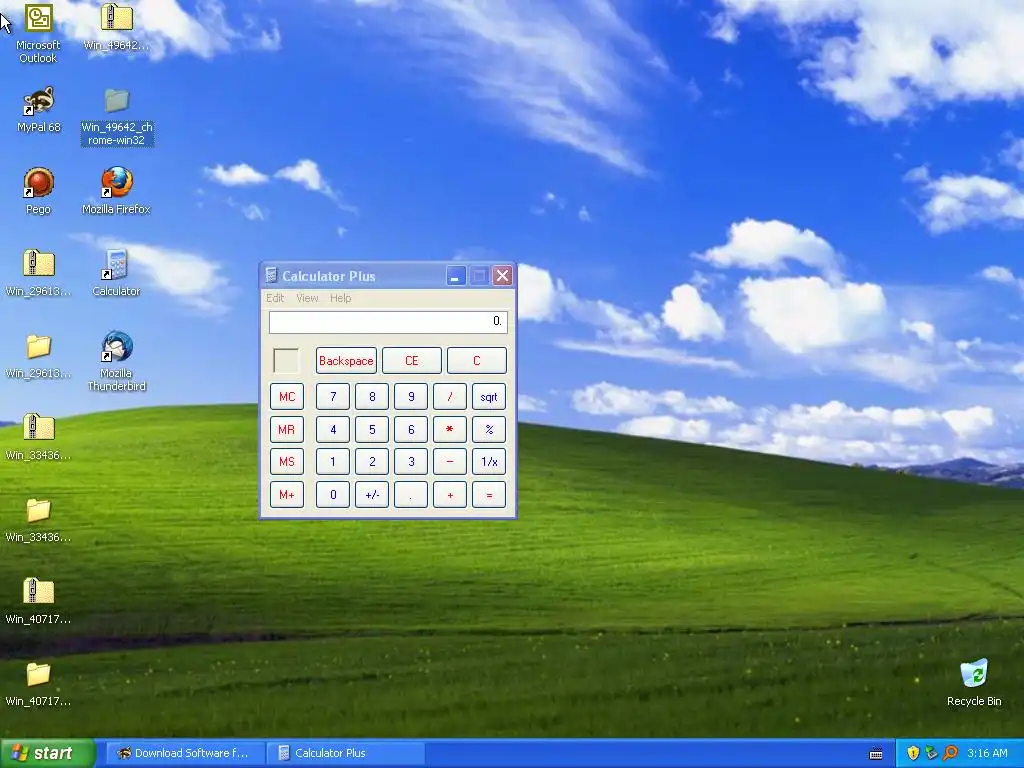Select the Win_29613 zip archive icon
This screenshot has height=768, width=1024.
click(x=38, y=273)
